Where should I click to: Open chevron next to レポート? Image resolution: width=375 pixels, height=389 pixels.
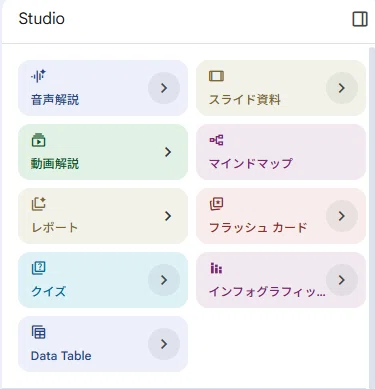coord(168,216)
